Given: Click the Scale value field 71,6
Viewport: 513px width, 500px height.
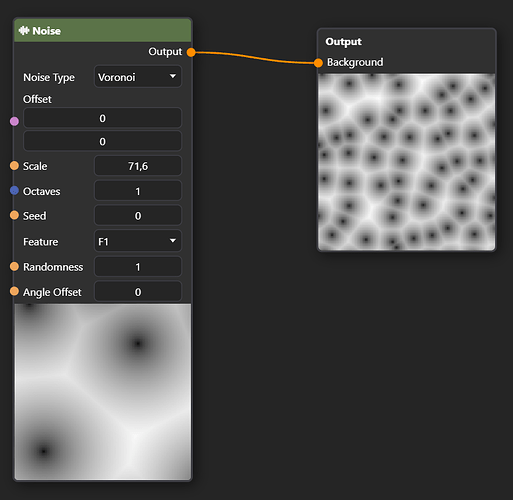Looking at the screenshot, I should pos(138,166).
